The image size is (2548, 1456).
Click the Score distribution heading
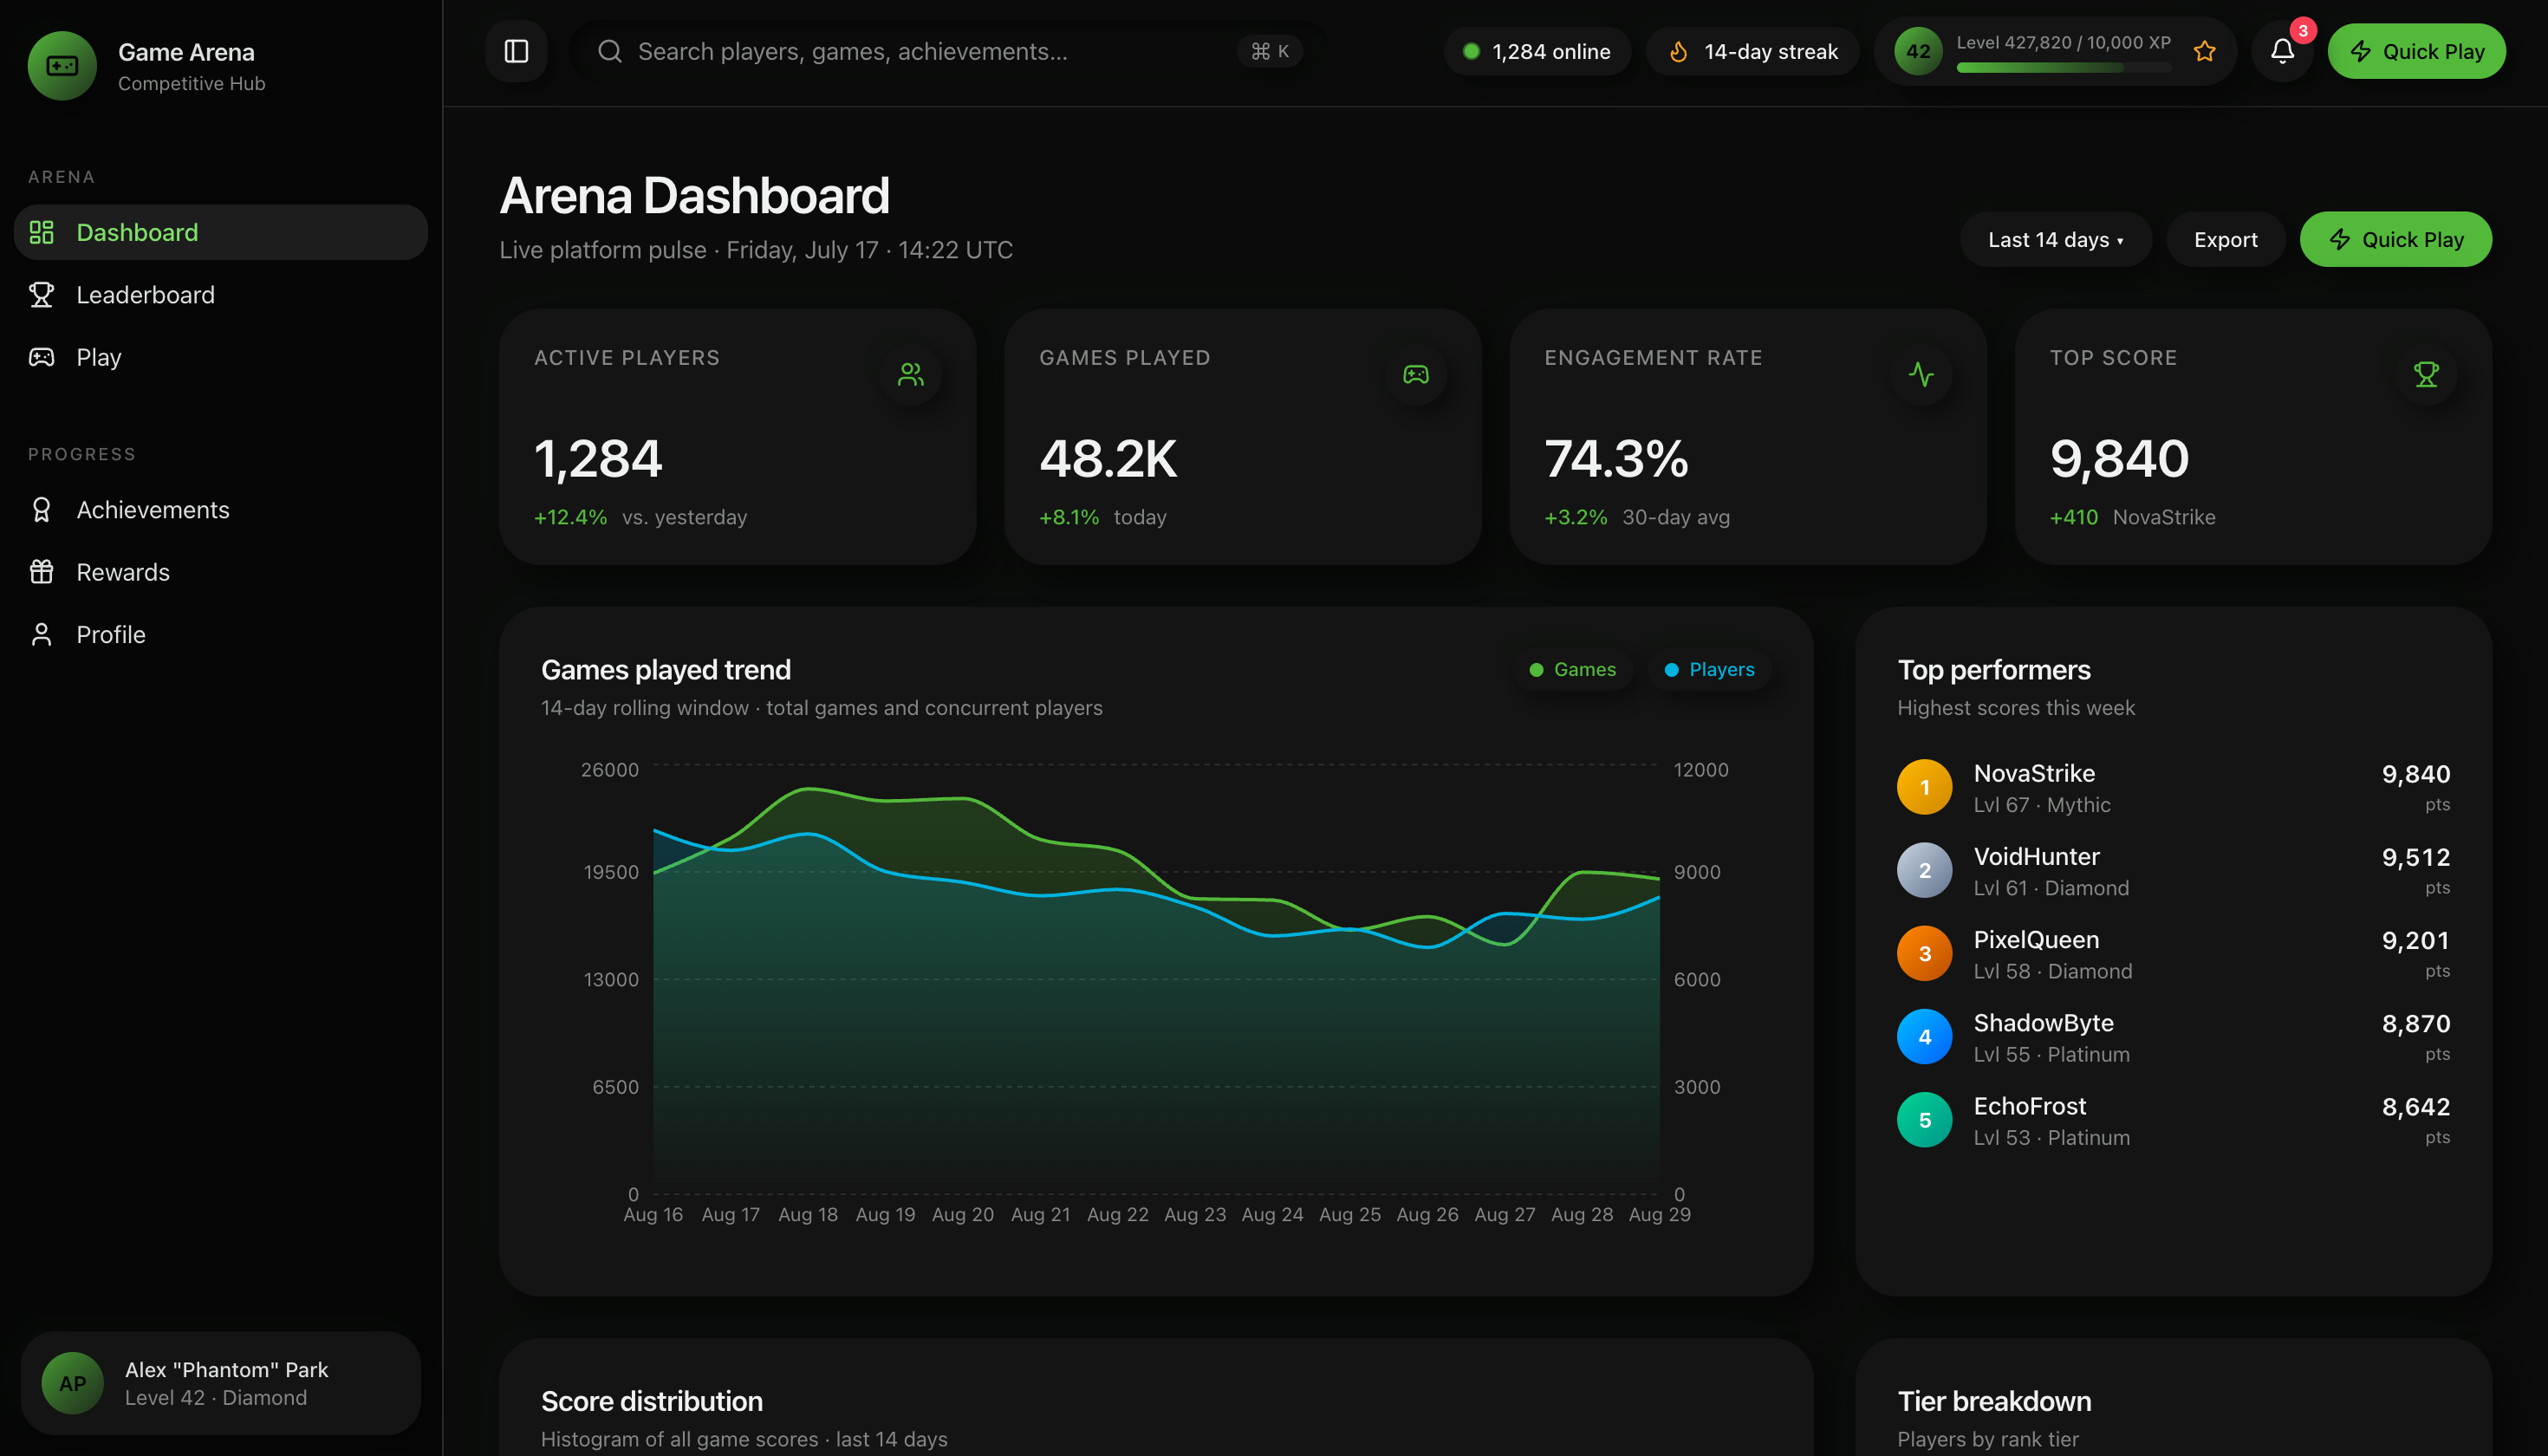(x=651, y=1401)
